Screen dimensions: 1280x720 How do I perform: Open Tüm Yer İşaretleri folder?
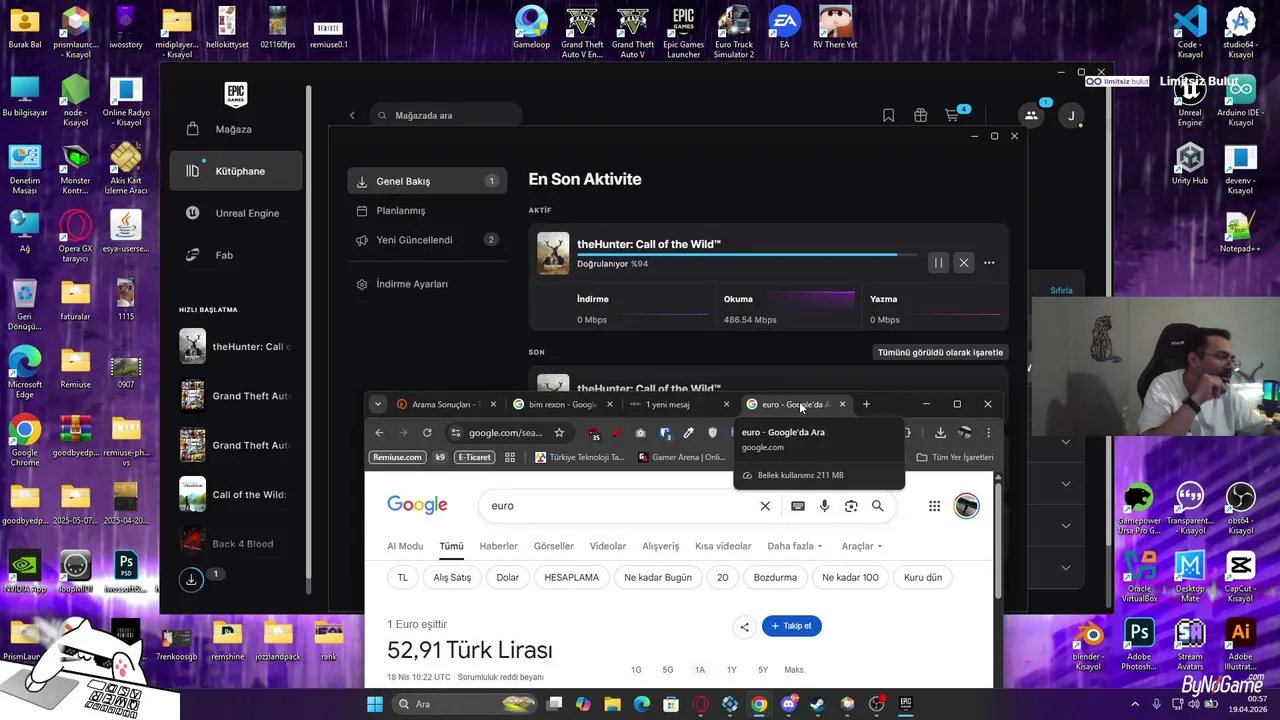pyautogui.click(x=955, y=457)
